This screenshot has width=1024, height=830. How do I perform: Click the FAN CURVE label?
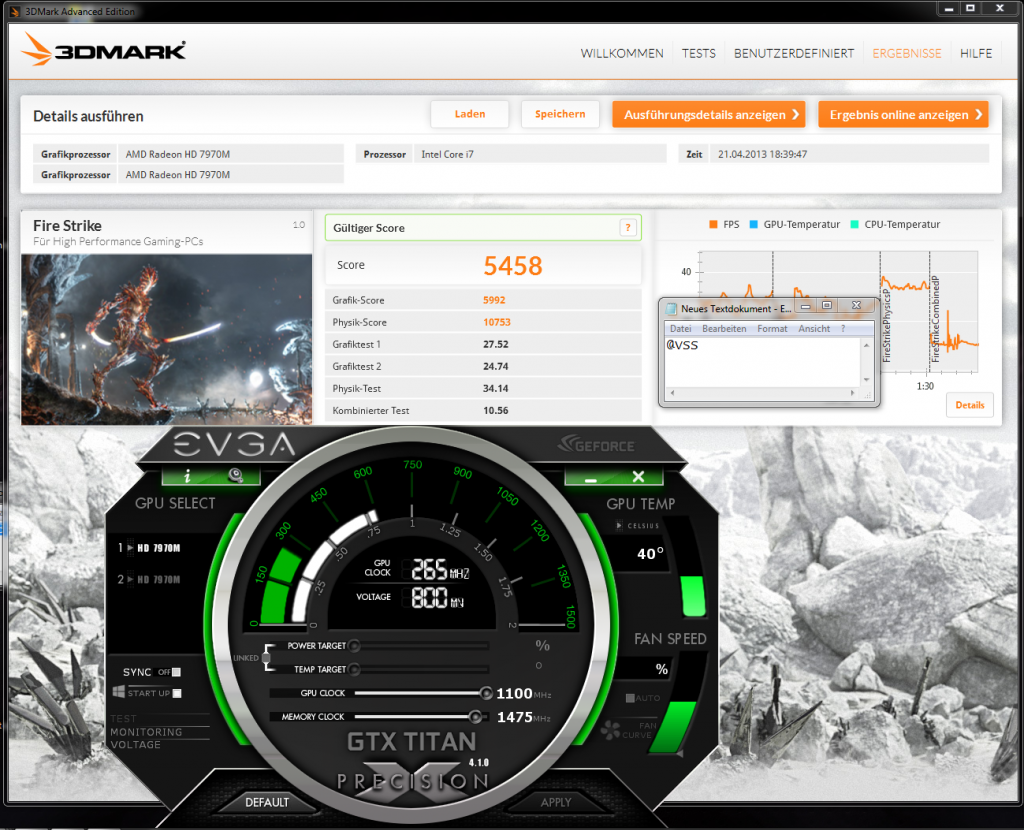[639, 730]
